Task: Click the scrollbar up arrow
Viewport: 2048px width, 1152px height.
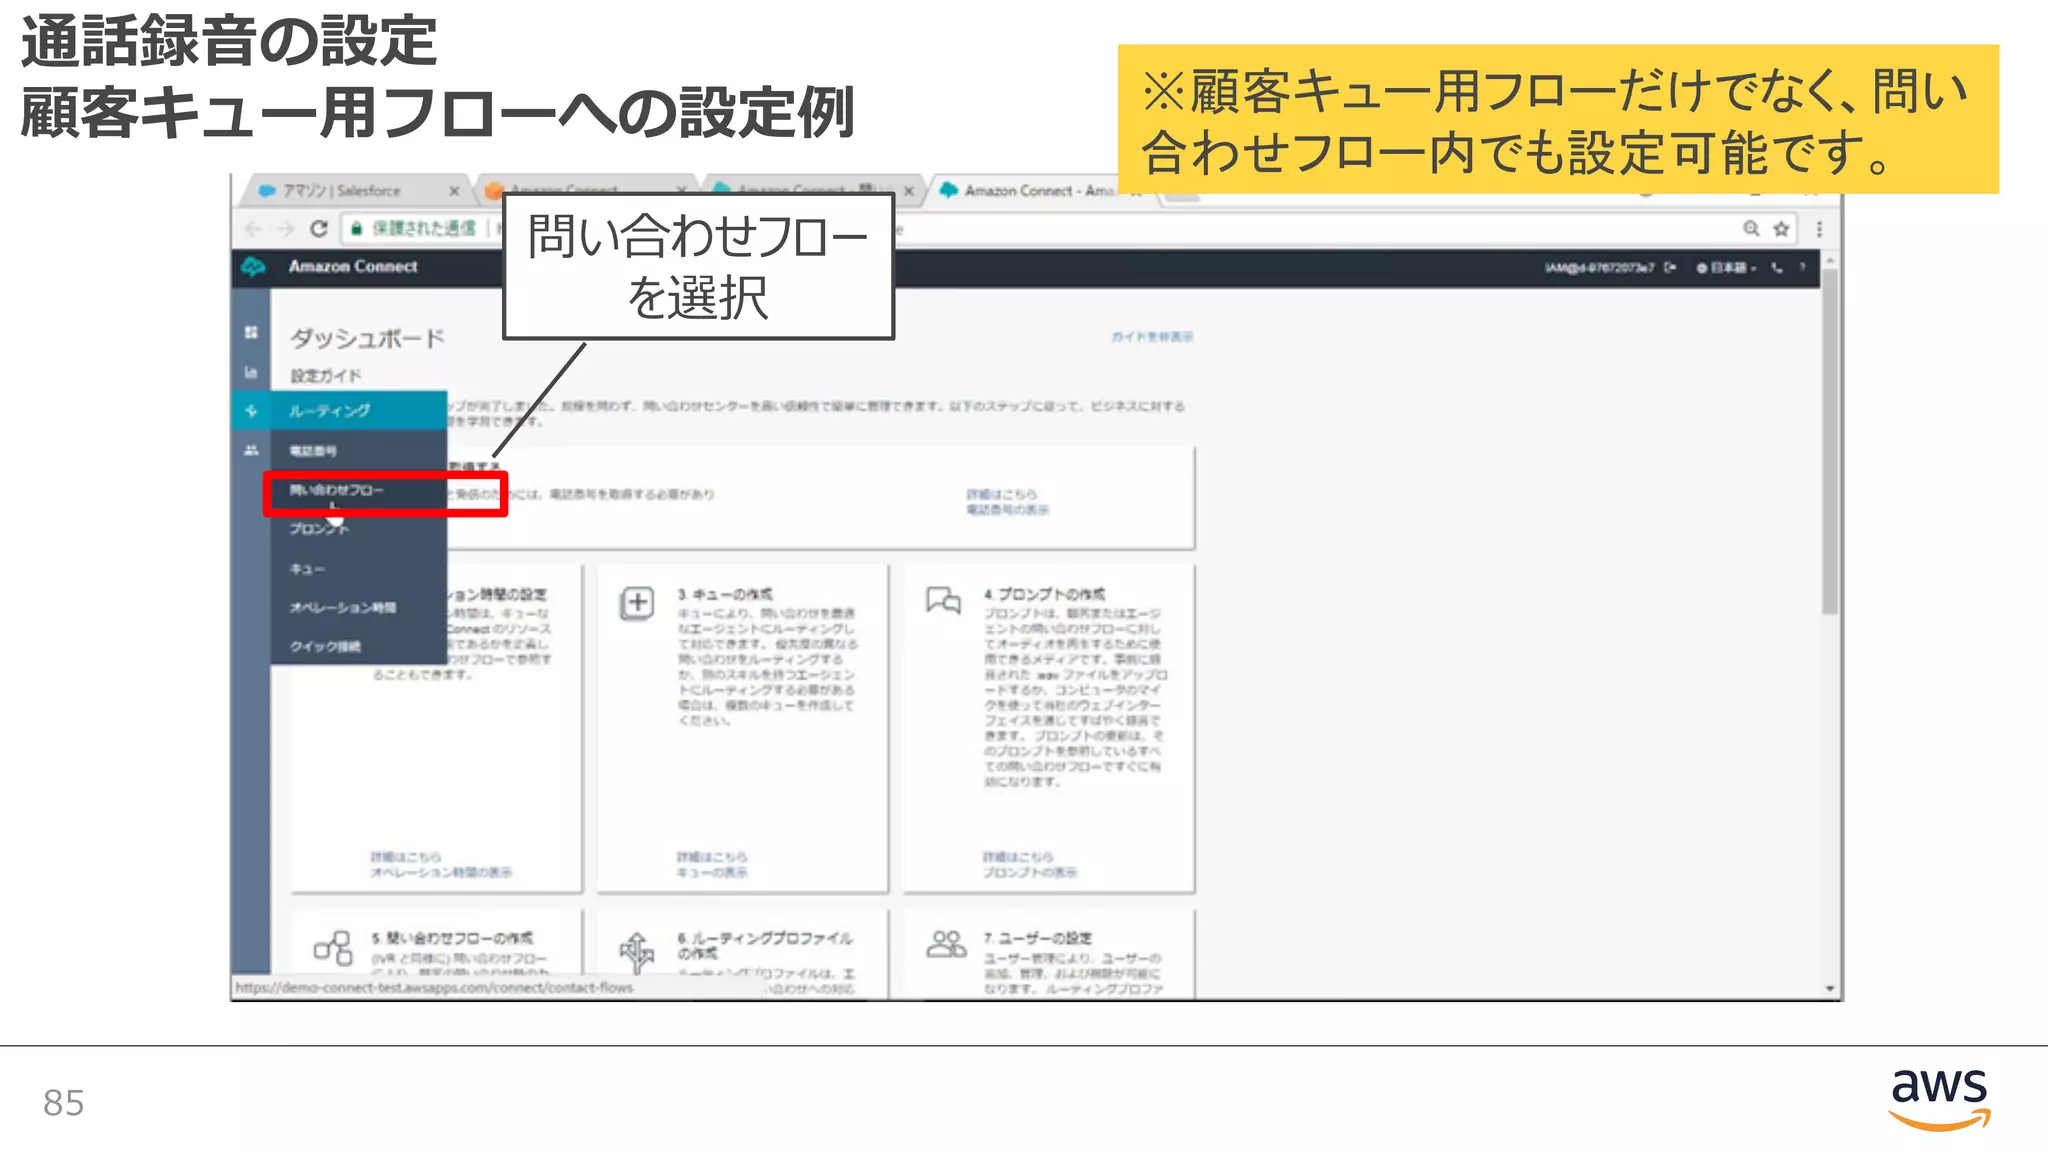Action: pyautogui.click(x=1829, y=261)
